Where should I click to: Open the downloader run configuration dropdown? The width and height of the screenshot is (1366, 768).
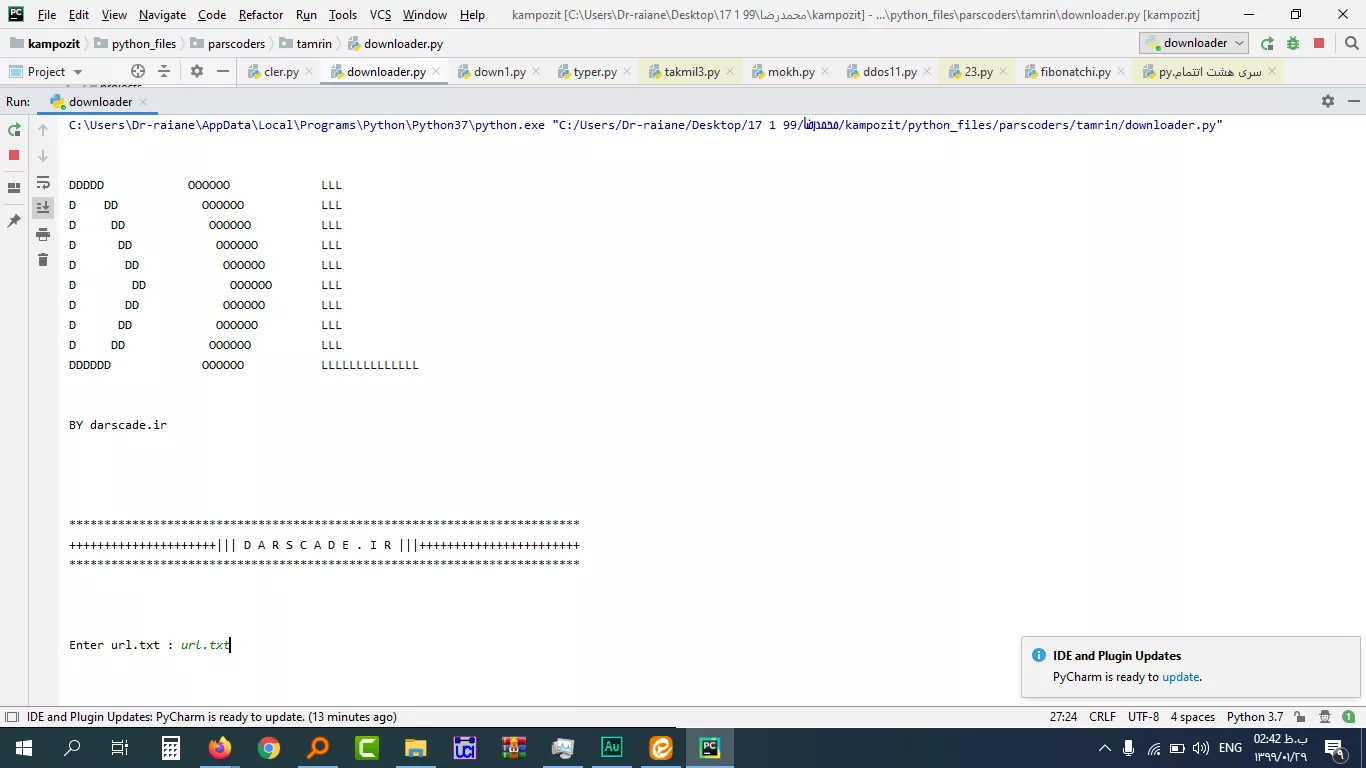pyautogui.click(x=1195, y=43)
